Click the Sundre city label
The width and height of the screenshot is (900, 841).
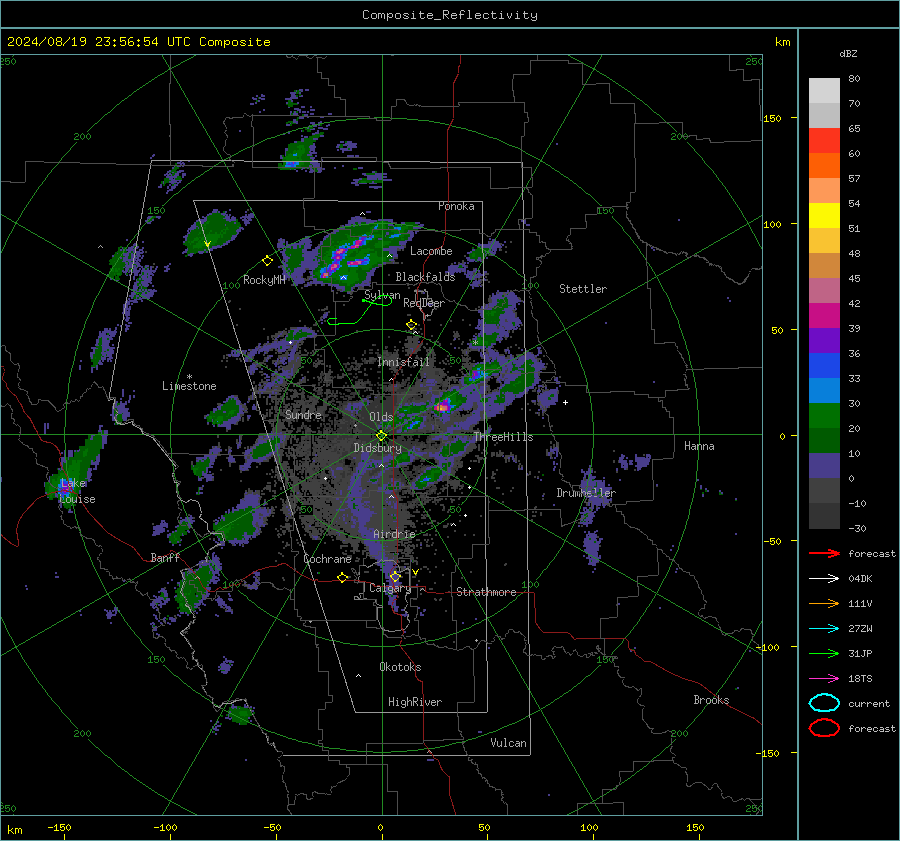click(x=303, y=414)
